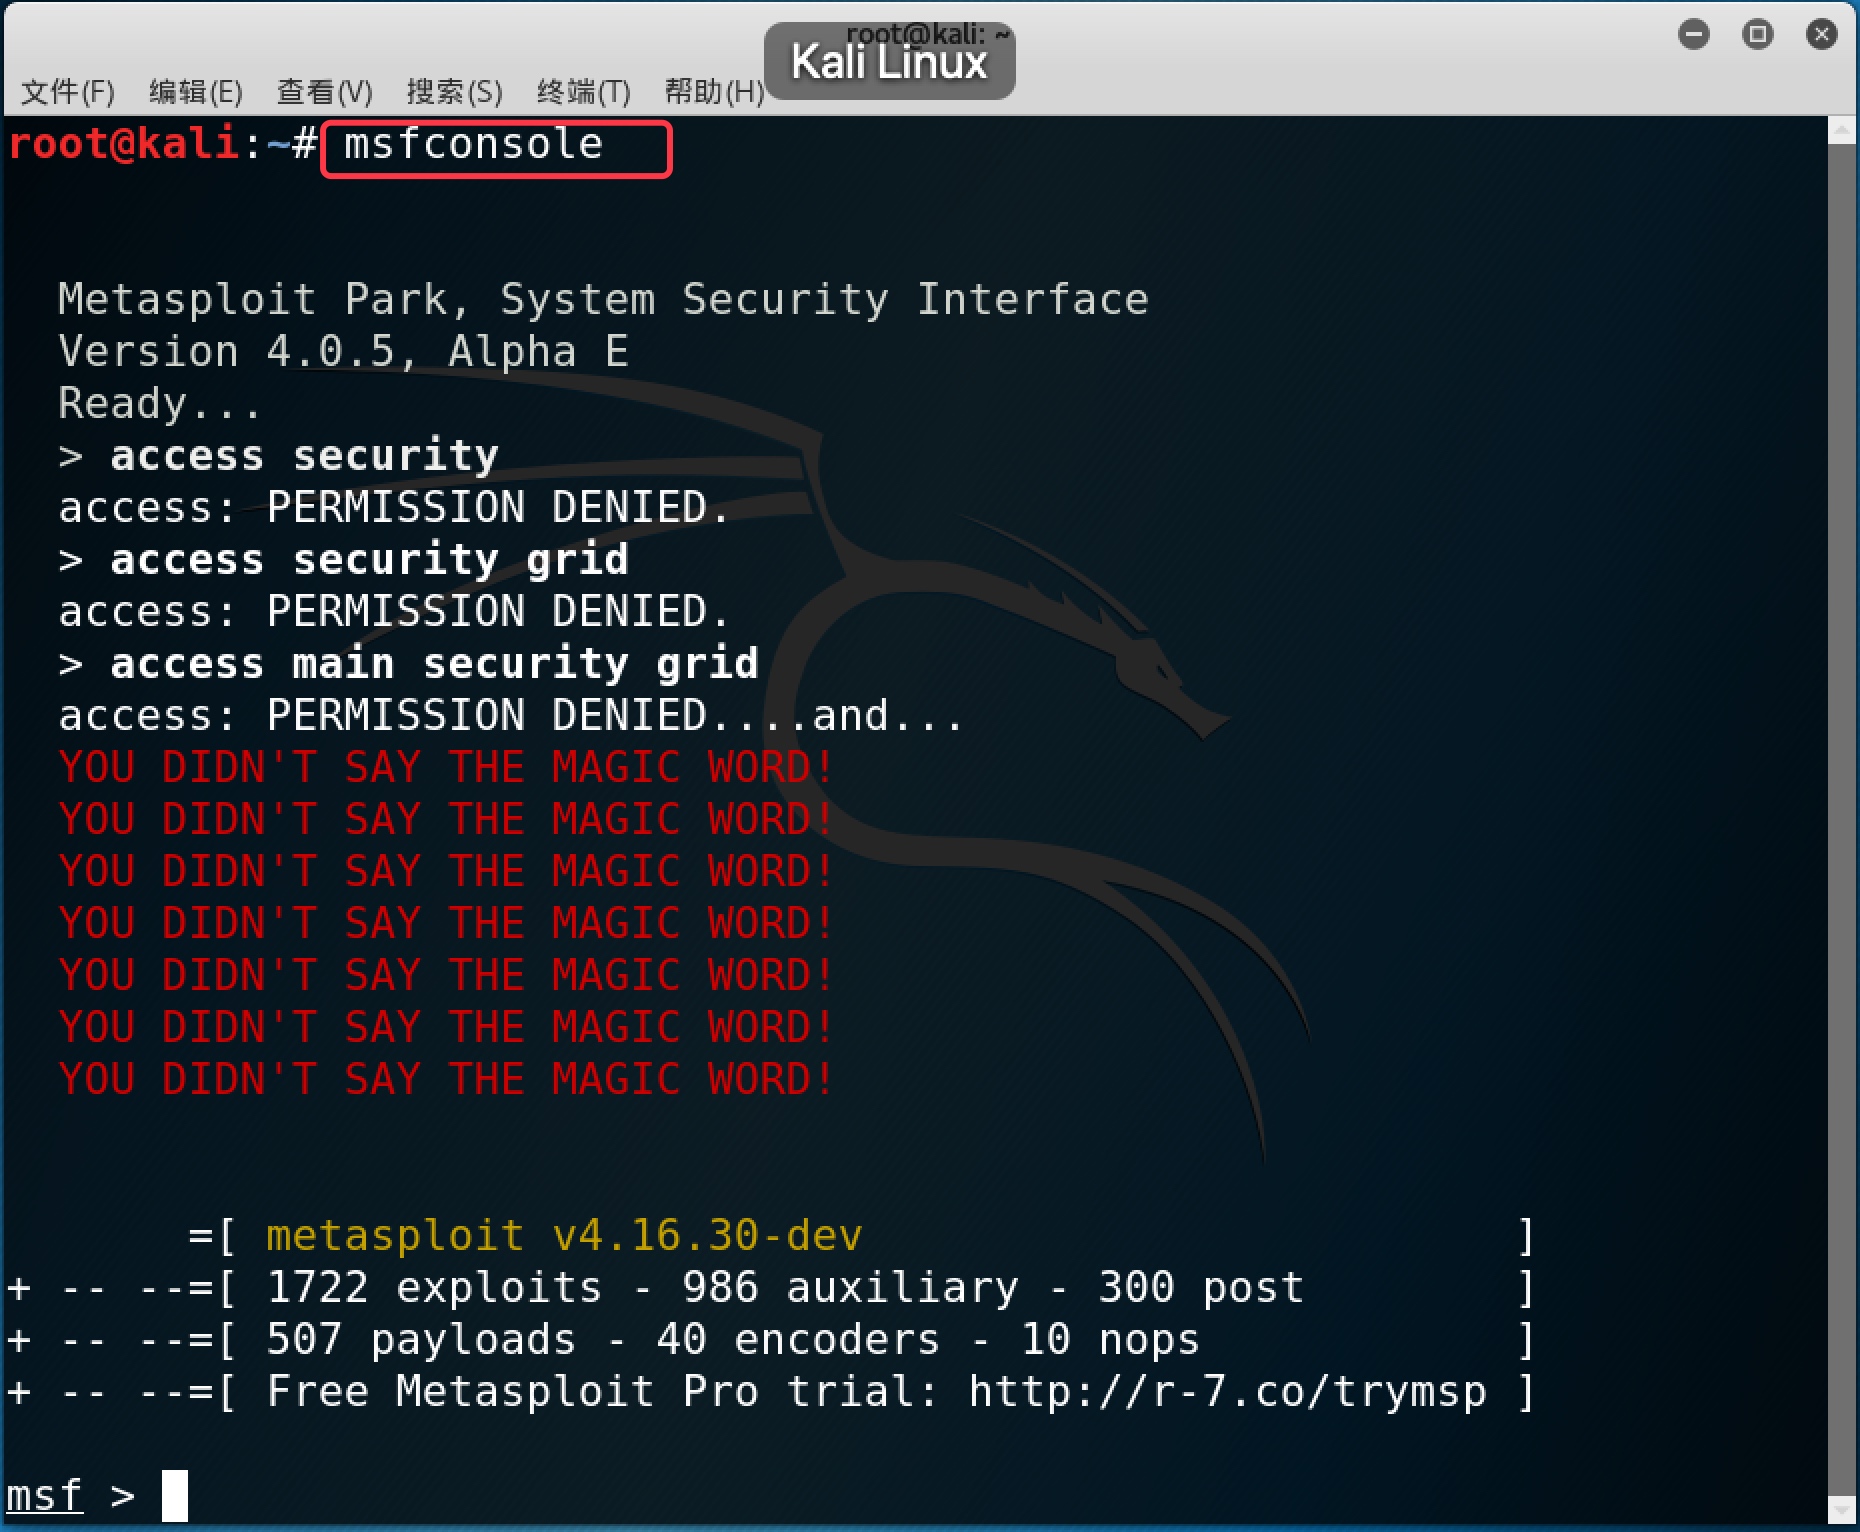Click the Kali Linux title tooltip

(x=889, y=62)
